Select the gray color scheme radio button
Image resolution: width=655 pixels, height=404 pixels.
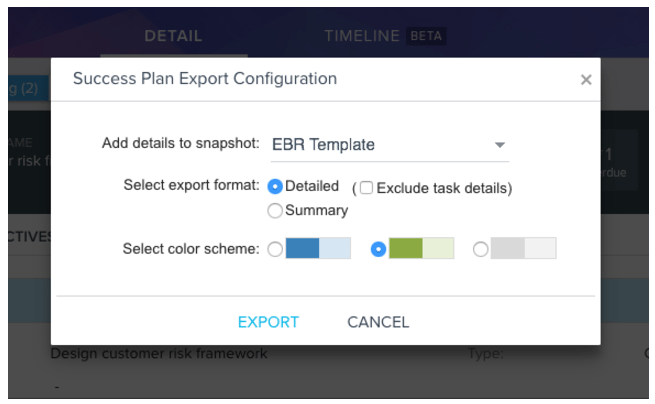tap(481, 249)
